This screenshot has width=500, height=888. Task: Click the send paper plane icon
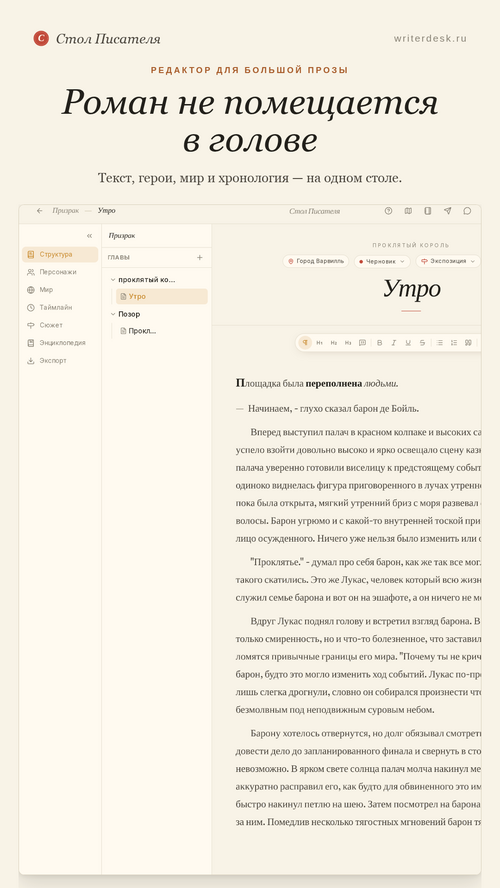coord(447,211)
